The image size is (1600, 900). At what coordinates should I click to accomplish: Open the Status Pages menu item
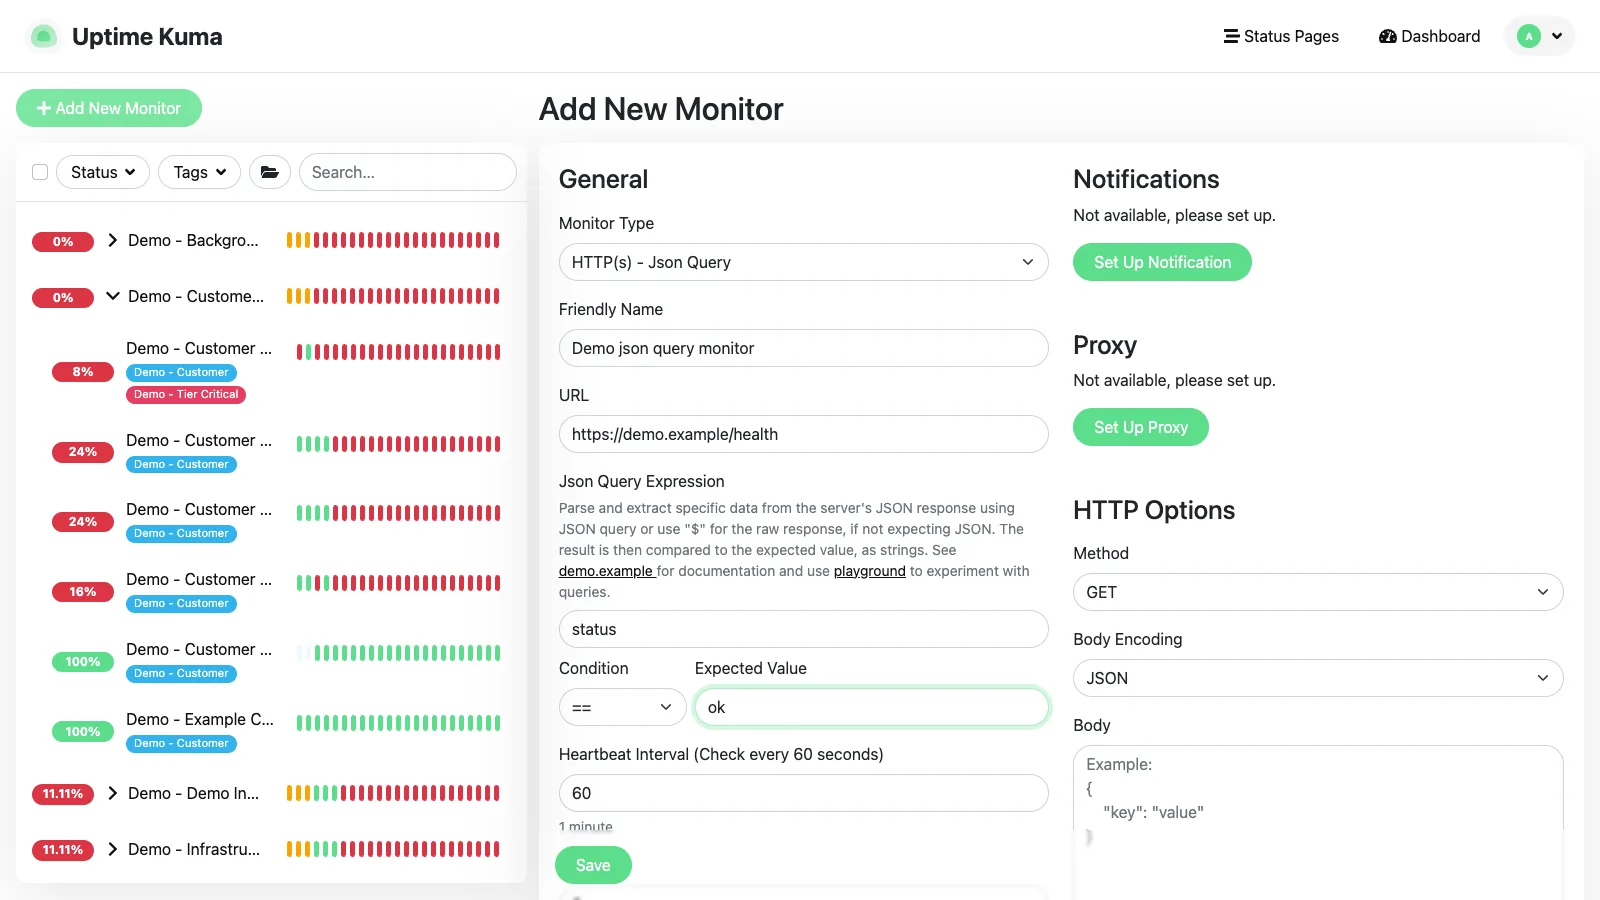(x=1281, y=36)
